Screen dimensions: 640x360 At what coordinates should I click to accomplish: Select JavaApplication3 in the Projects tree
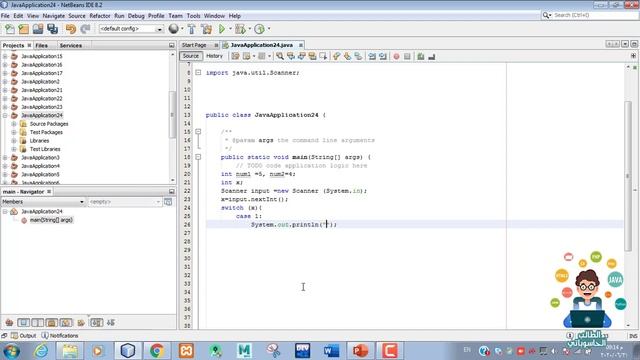coord(40,158)
